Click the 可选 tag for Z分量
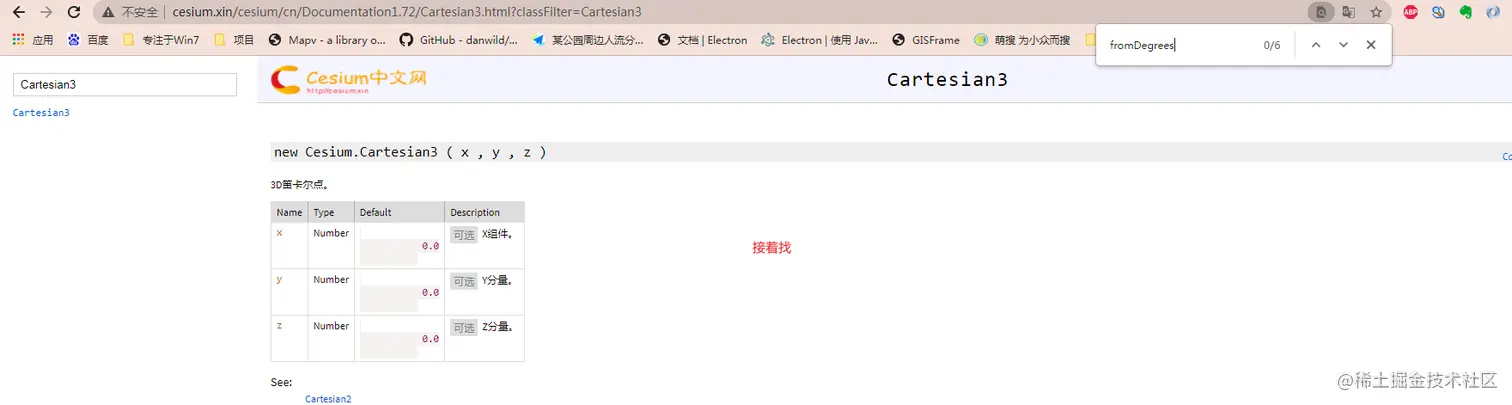The image size is (1512, 405). (x=463, y=328)
